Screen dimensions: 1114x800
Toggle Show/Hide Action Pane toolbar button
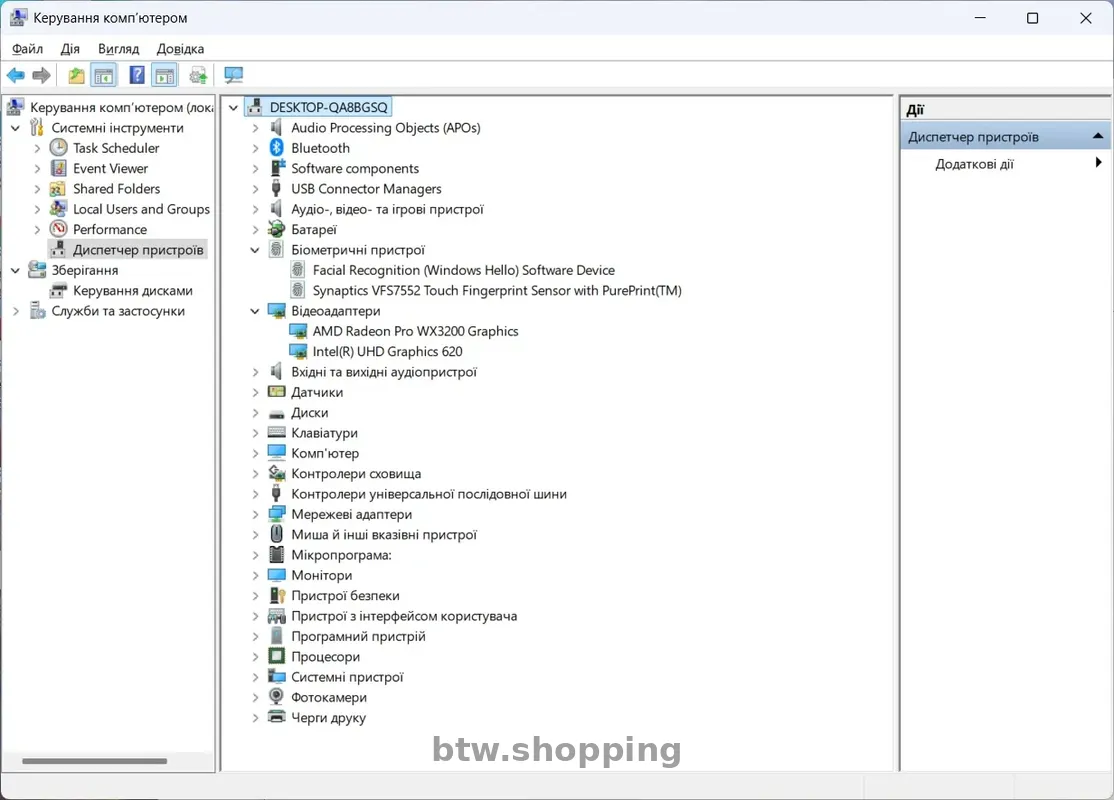click(x=165, y=75)
